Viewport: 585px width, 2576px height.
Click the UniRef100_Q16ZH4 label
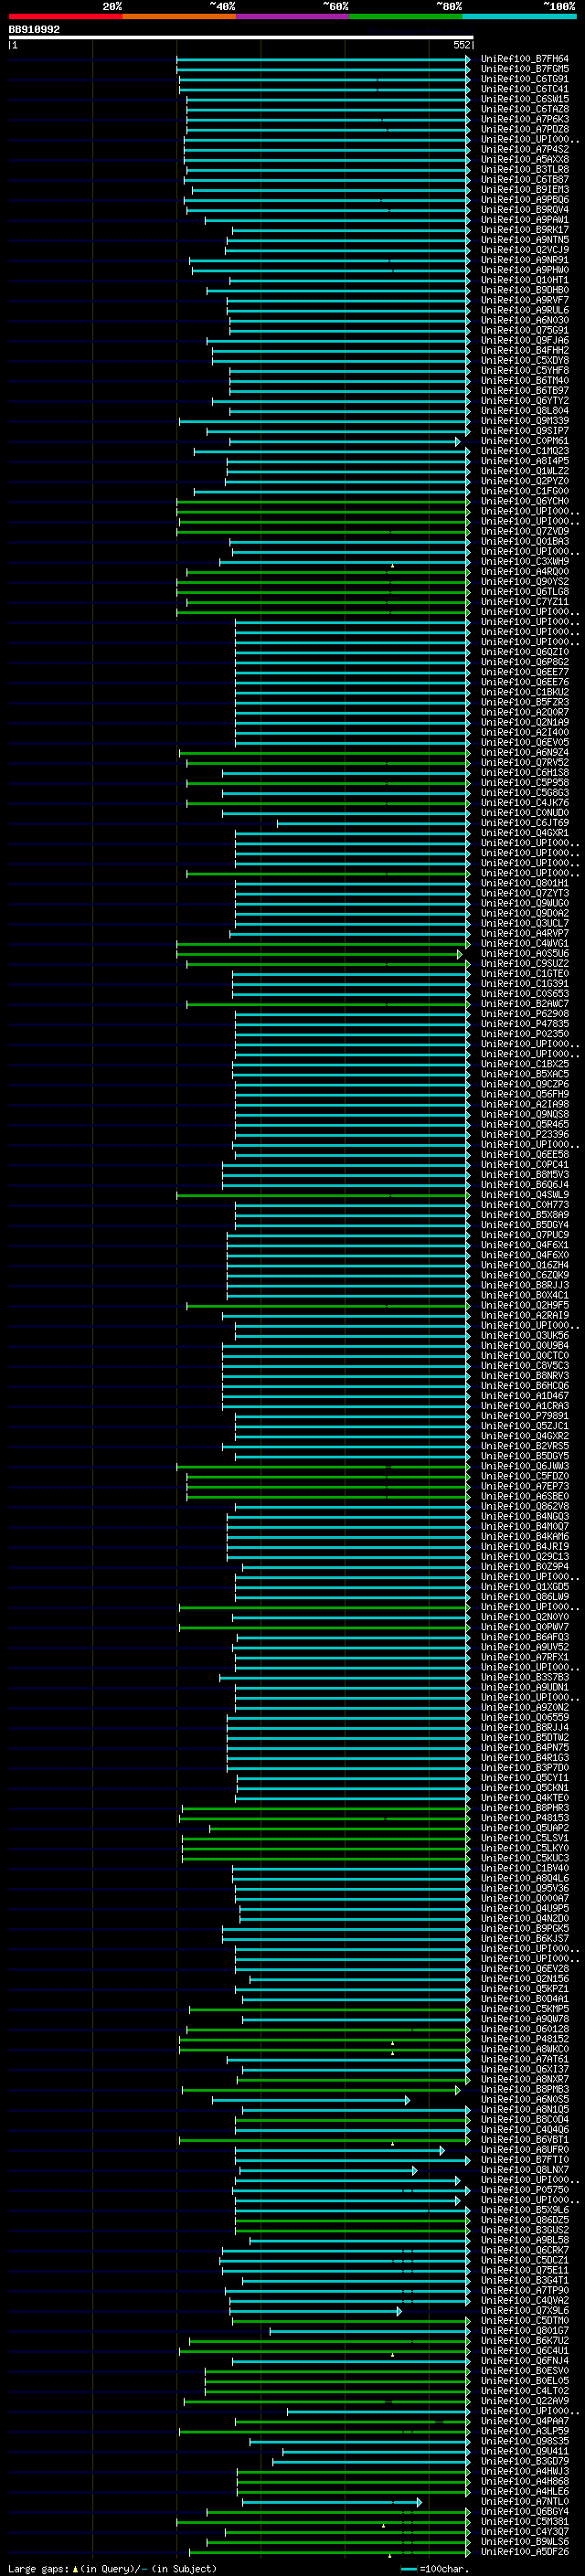(524, 1265)
